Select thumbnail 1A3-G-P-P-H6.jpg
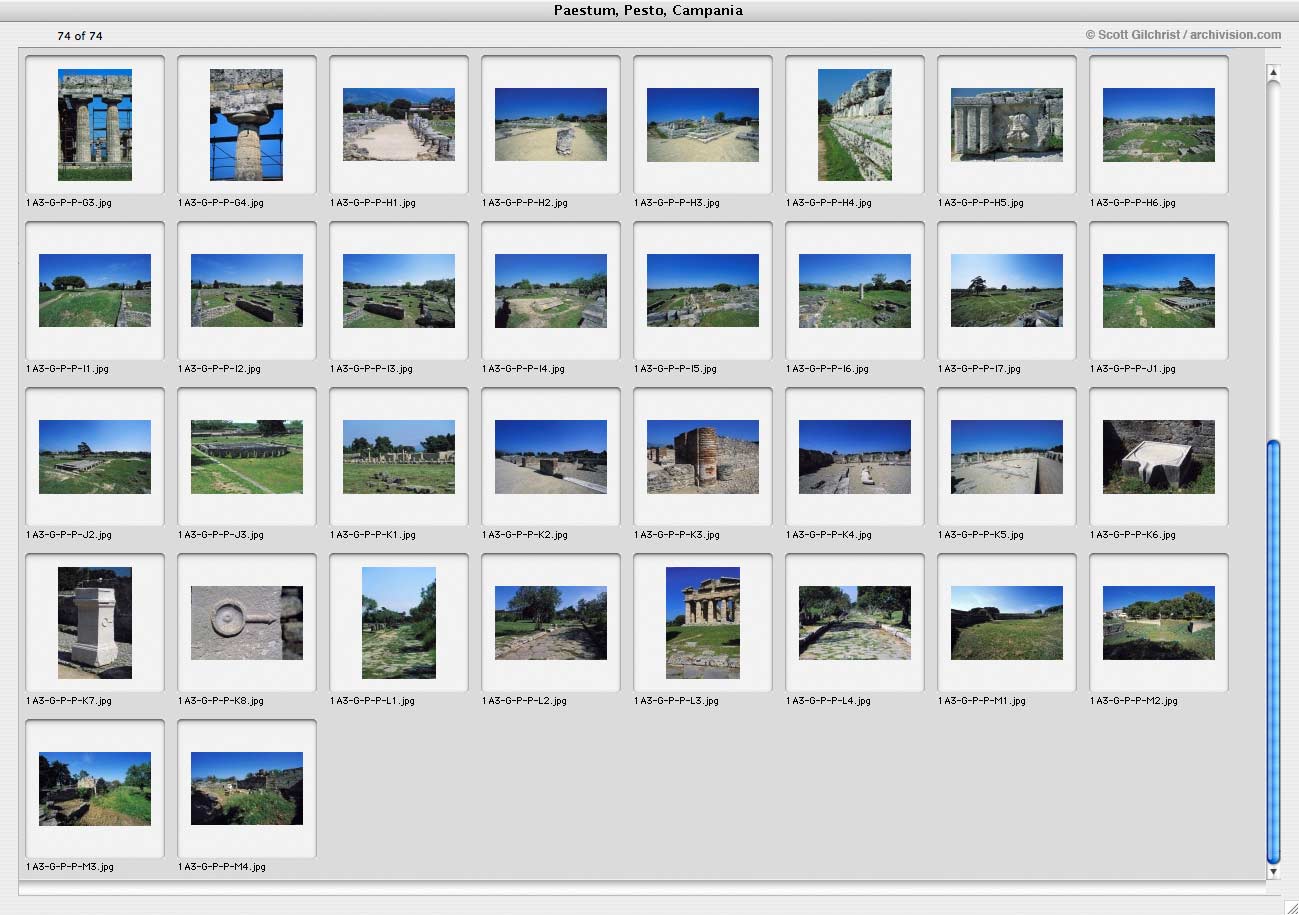Screen dimensions: 1299x915 click(1159, 125)
